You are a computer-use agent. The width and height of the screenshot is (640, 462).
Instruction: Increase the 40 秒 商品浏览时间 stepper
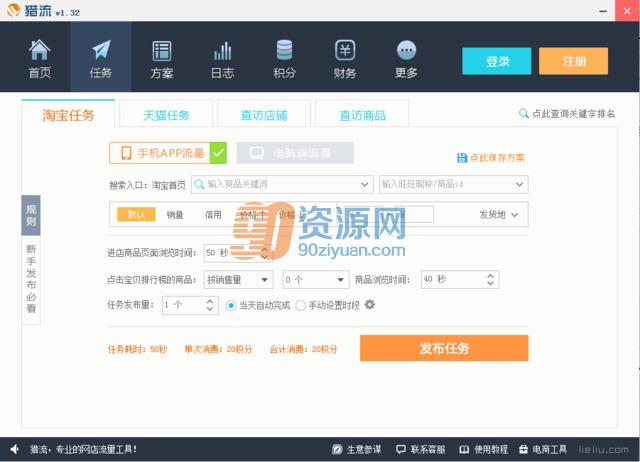pyautogui.click(x=491, y=275)
